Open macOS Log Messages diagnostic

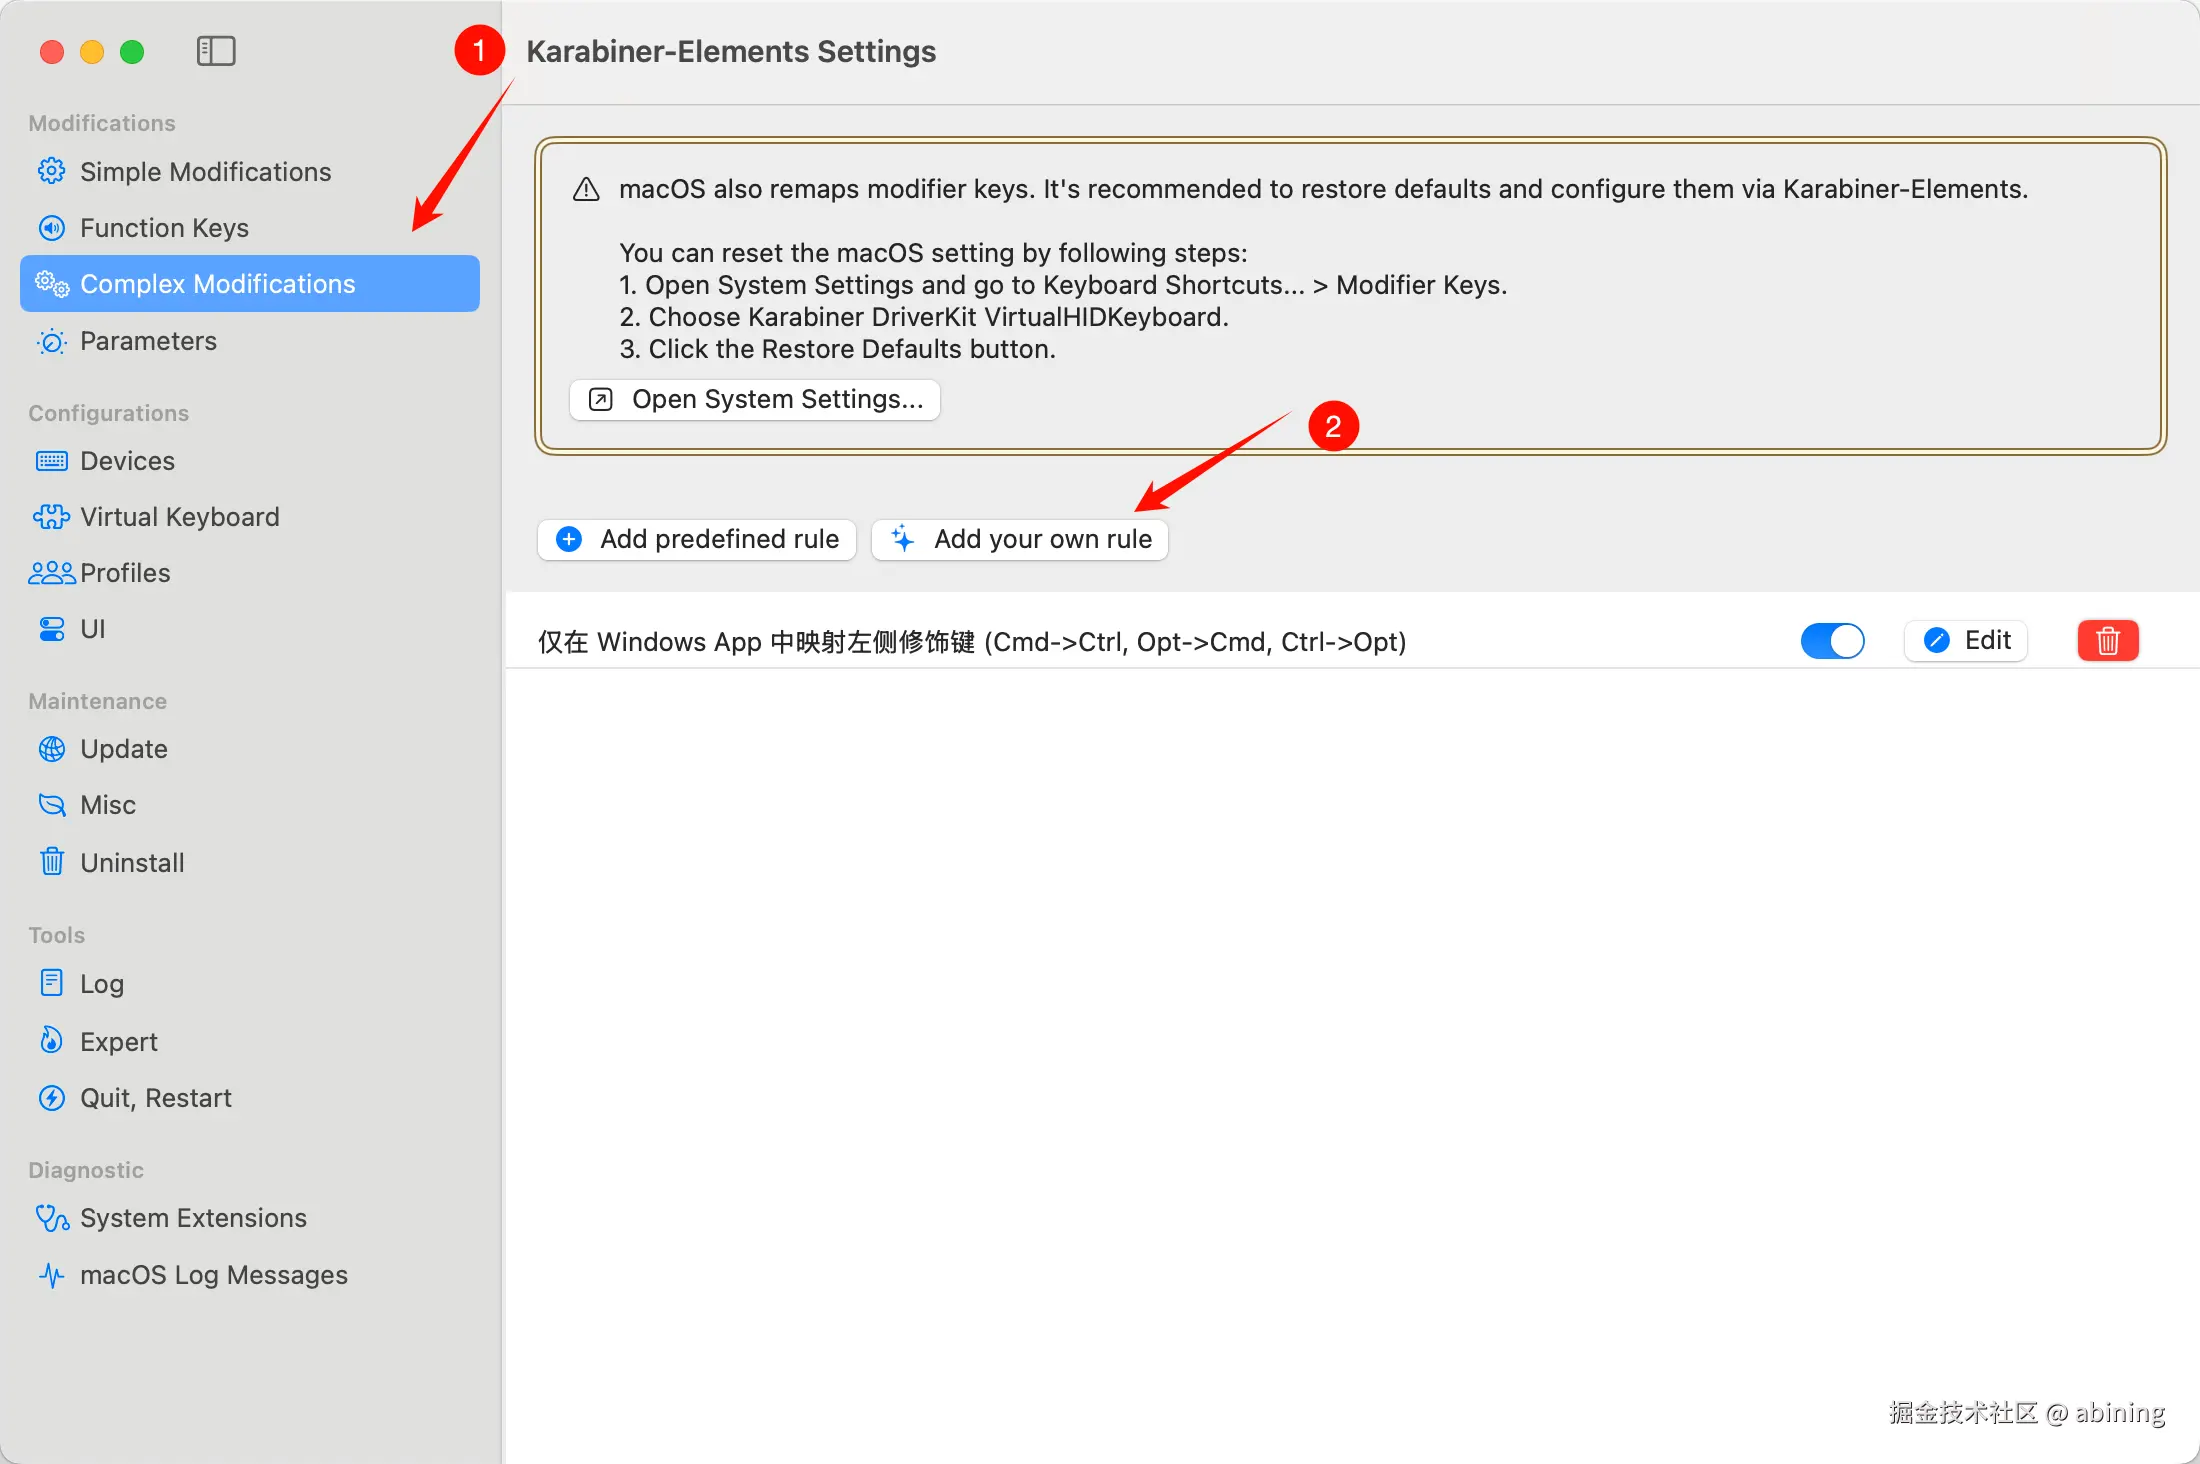pos(213,1275)
